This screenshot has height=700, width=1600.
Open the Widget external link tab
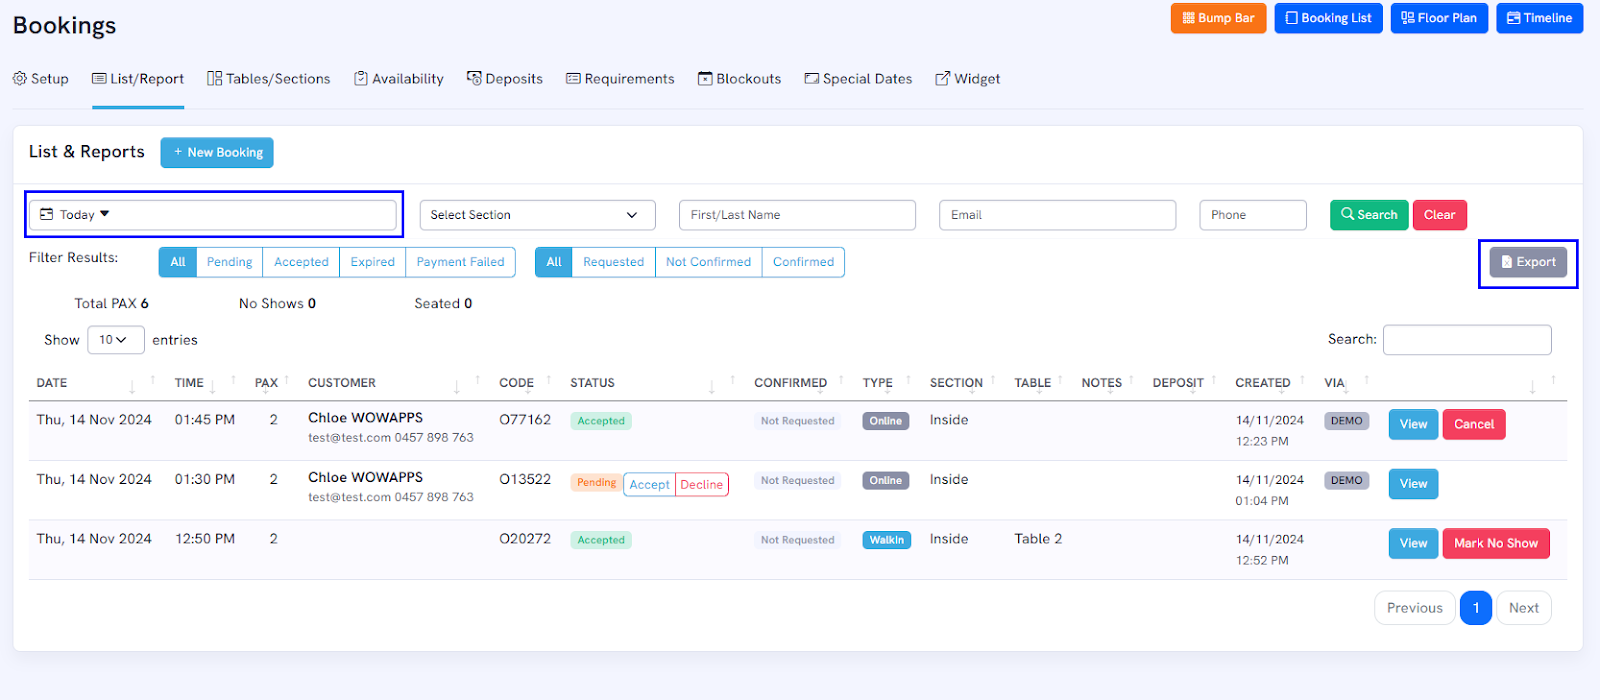[967, 79]
